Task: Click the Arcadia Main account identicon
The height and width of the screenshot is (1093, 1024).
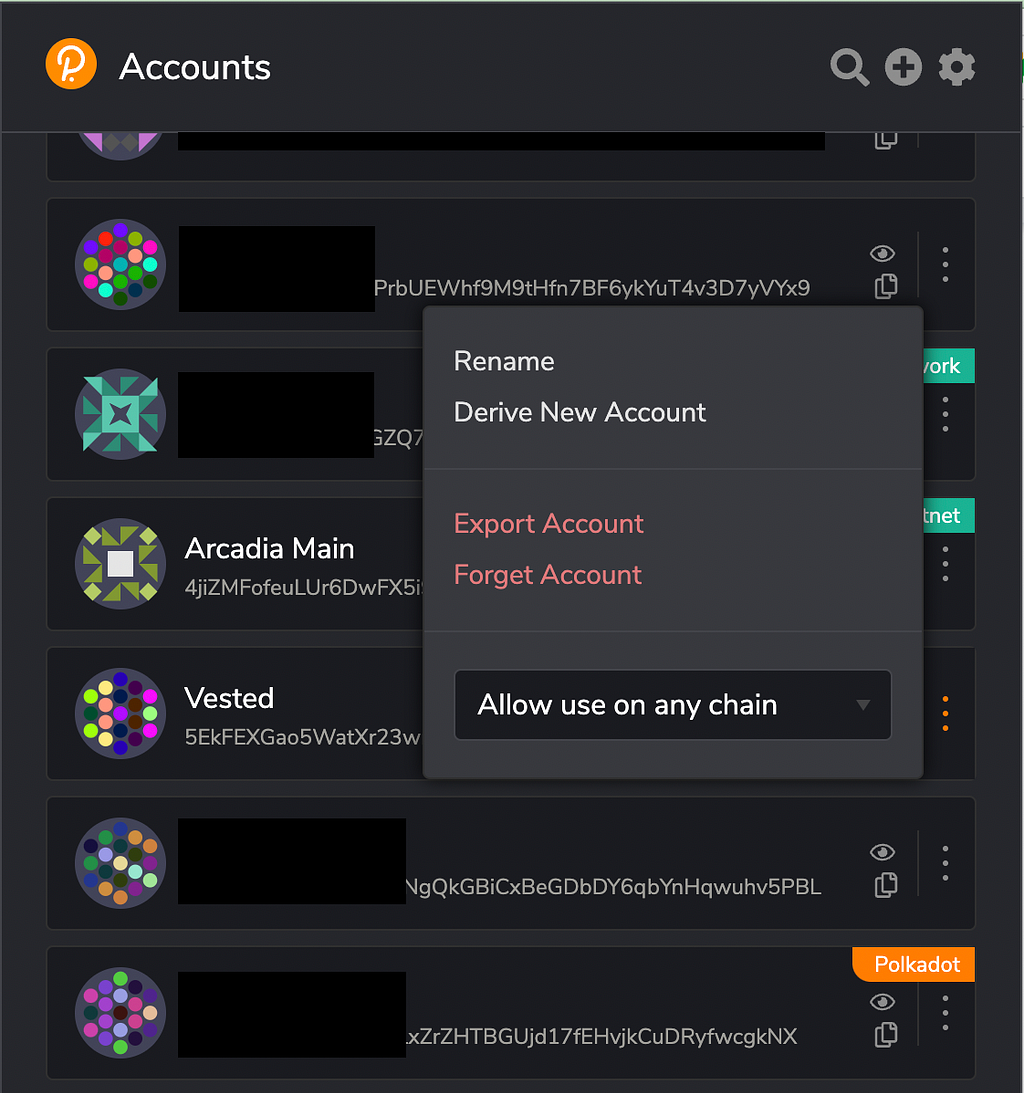Action: (x=121, y=563)
